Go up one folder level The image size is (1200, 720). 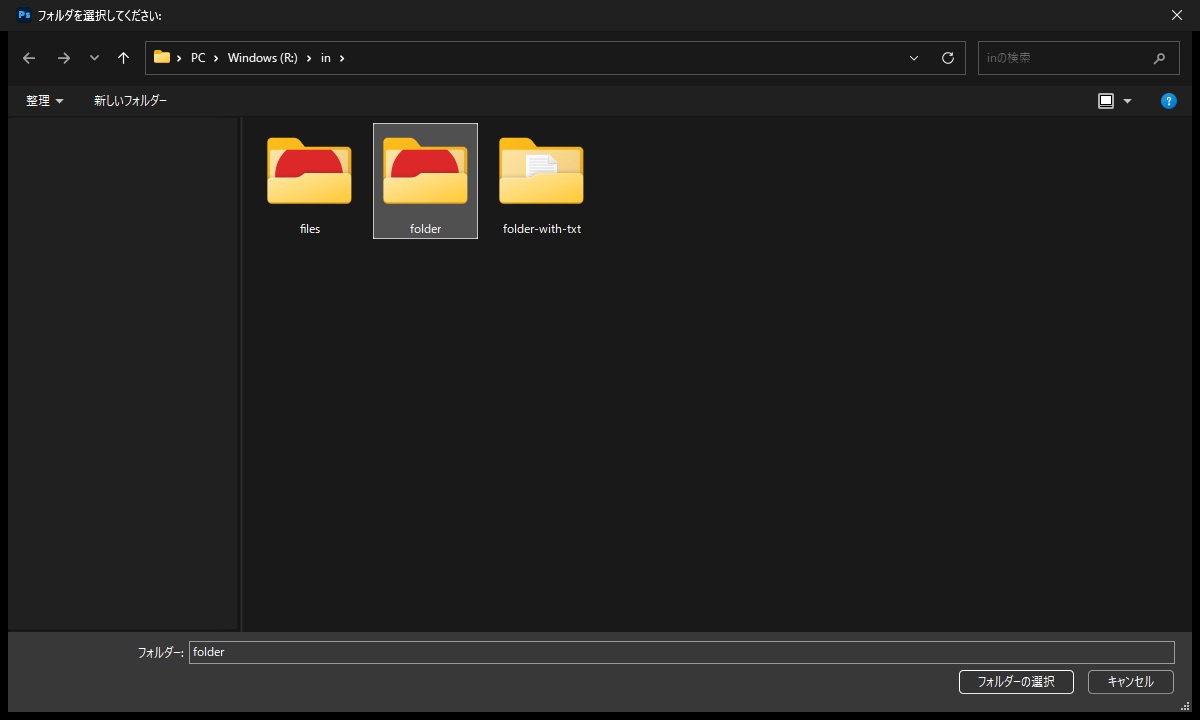(123, 58)
